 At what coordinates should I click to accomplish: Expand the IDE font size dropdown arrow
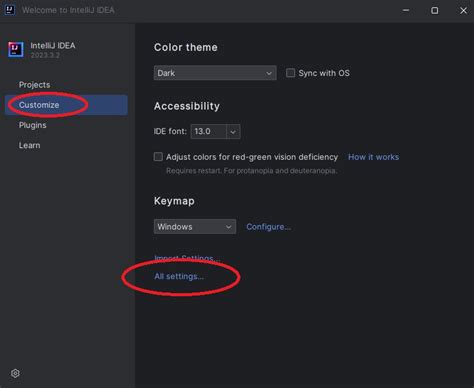pos(233,132)
